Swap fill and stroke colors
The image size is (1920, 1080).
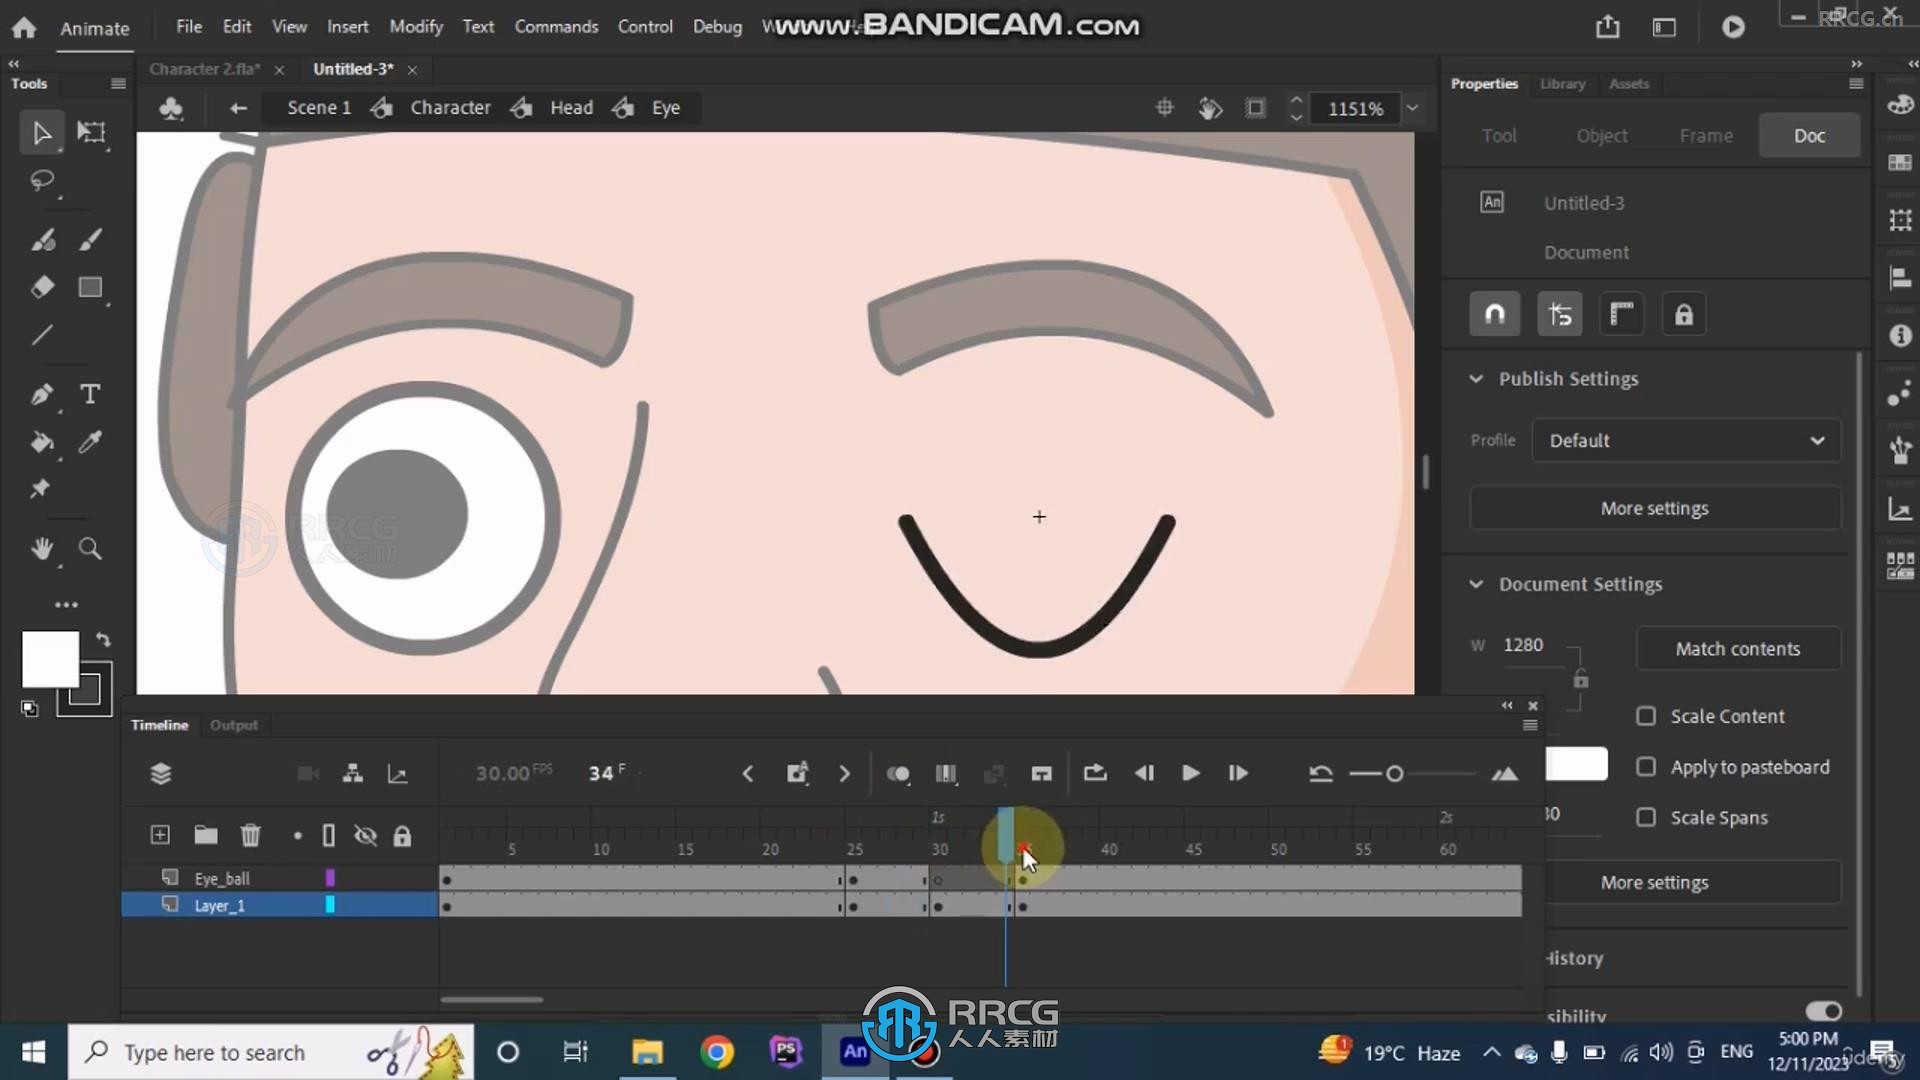tap(103, 639)
